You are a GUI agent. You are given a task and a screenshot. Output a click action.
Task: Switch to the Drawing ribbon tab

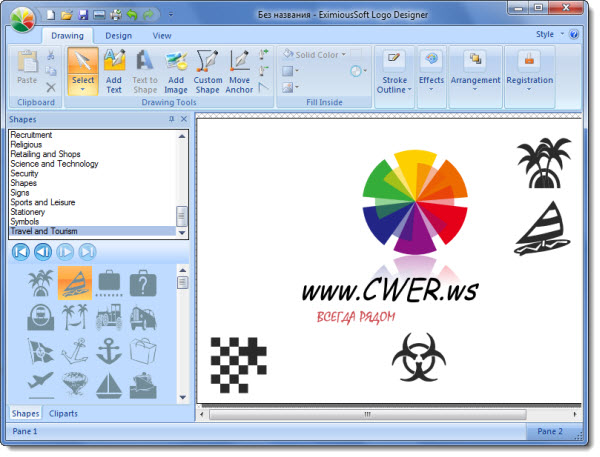[x=67, y=36]
